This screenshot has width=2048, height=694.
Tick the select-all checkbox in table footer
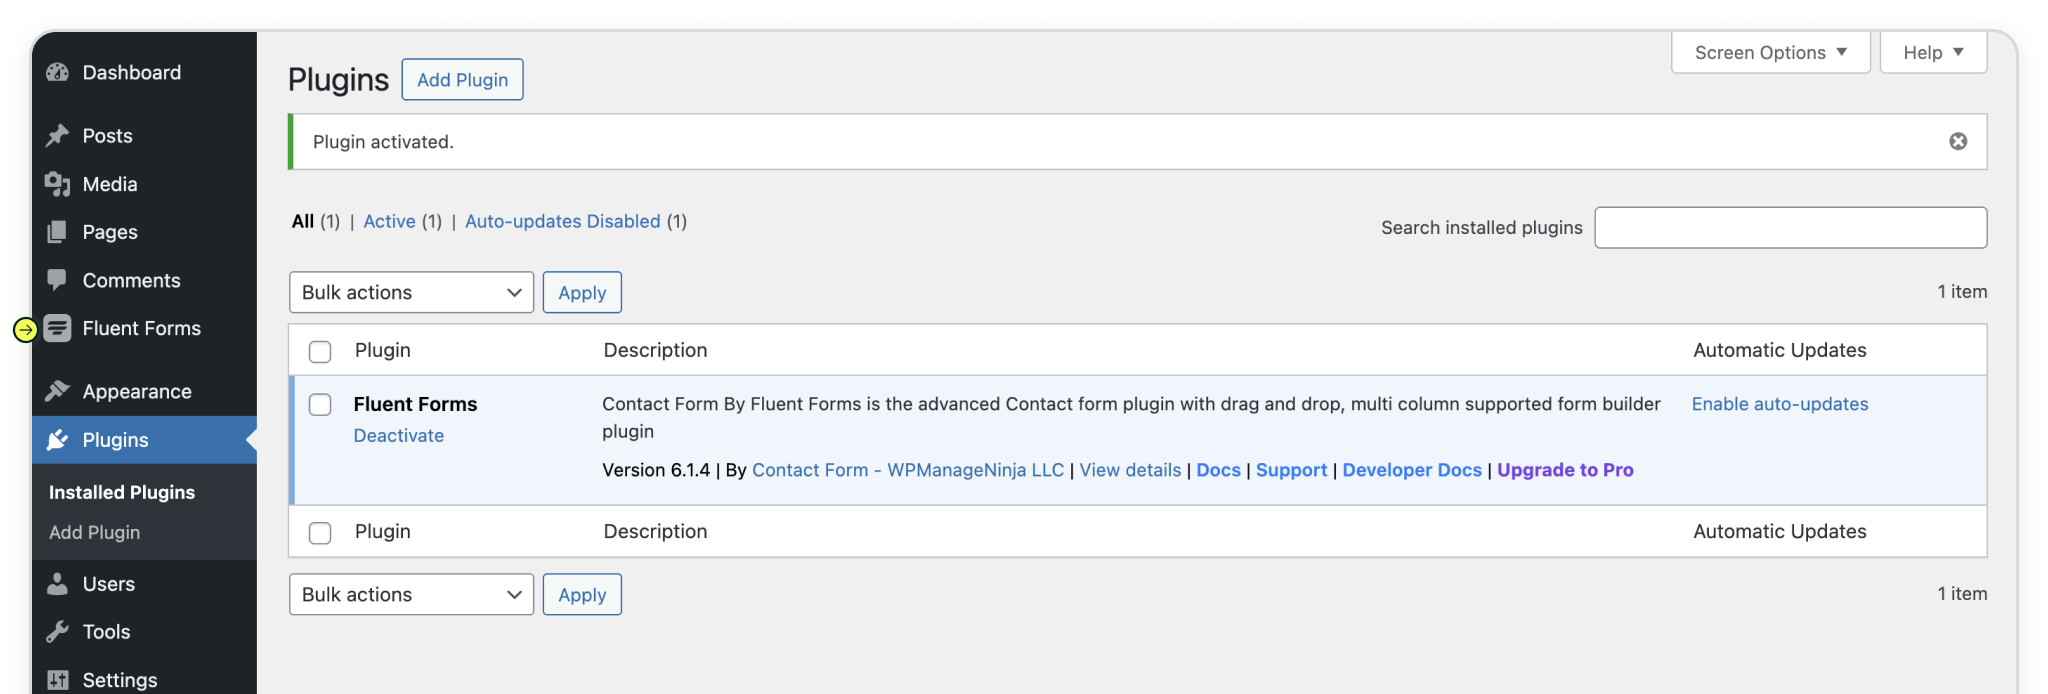(x=320, y=532)
